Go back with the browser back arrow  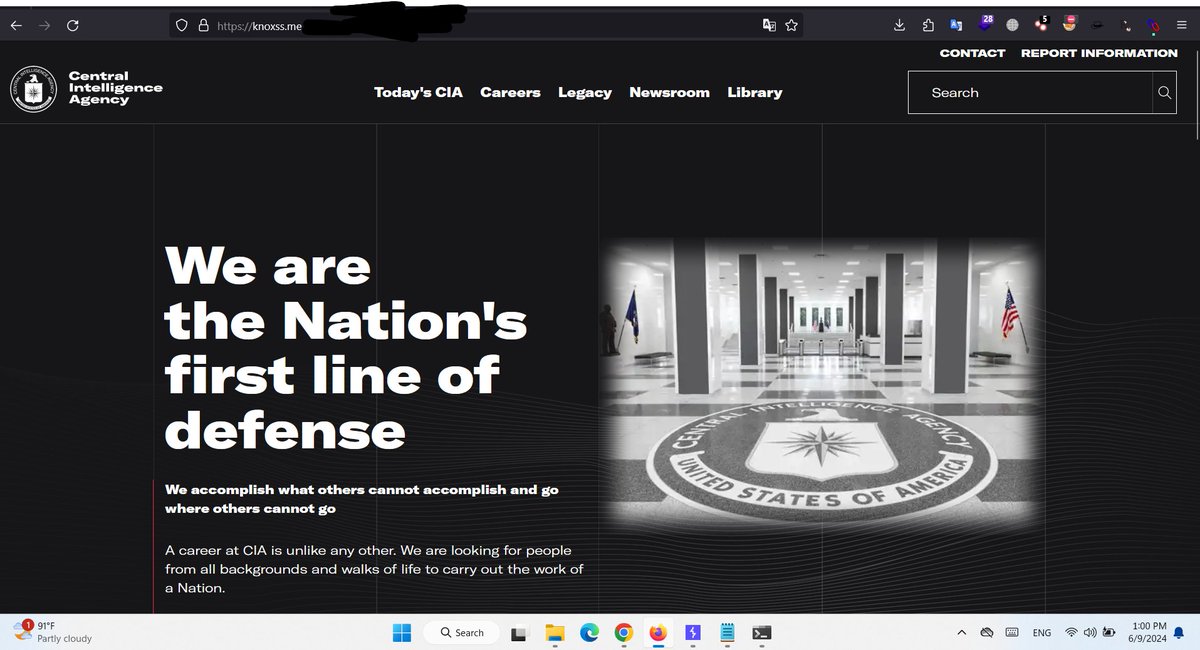point(16,26)
